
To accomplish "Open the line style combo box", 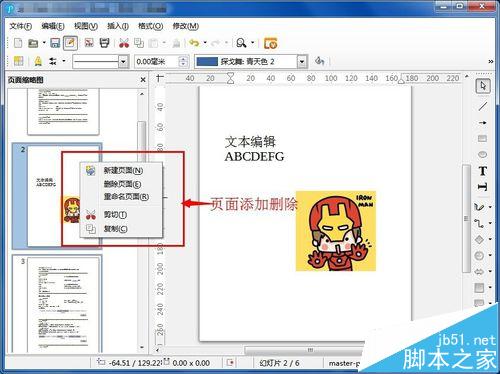I will point(101,62).
